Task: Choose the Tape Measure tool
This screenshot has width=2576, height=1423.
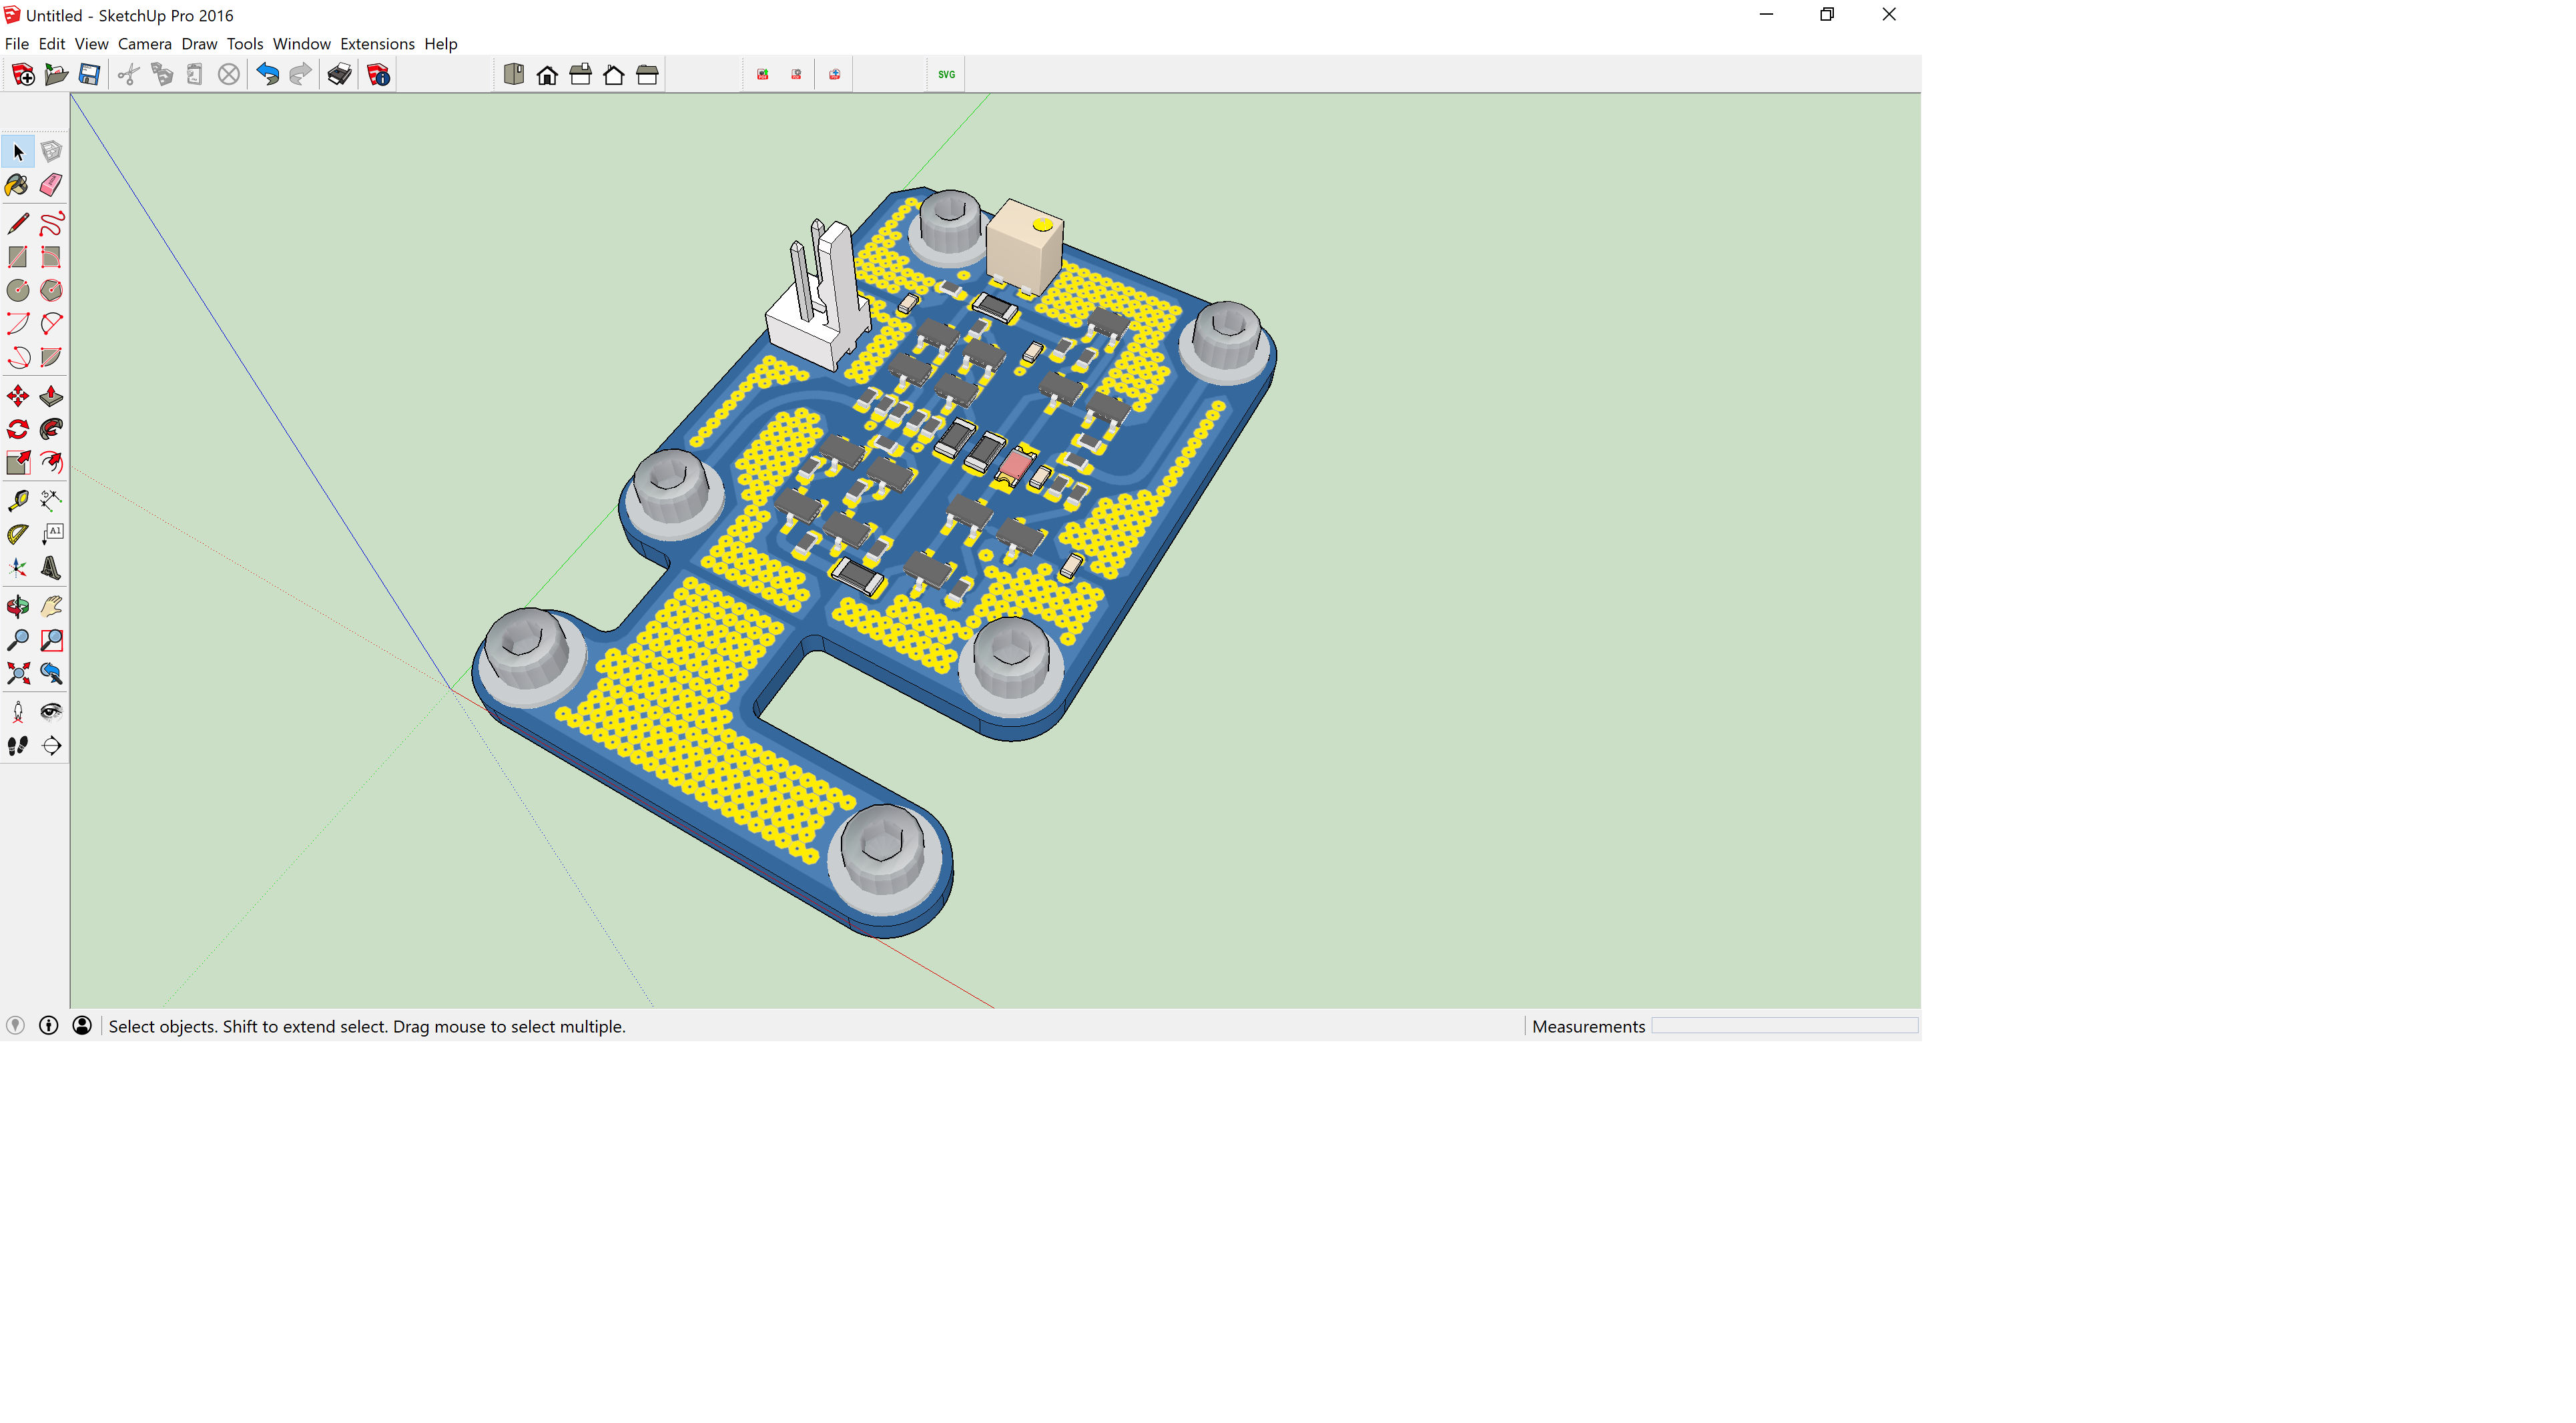Action: [x=18, y=501]
